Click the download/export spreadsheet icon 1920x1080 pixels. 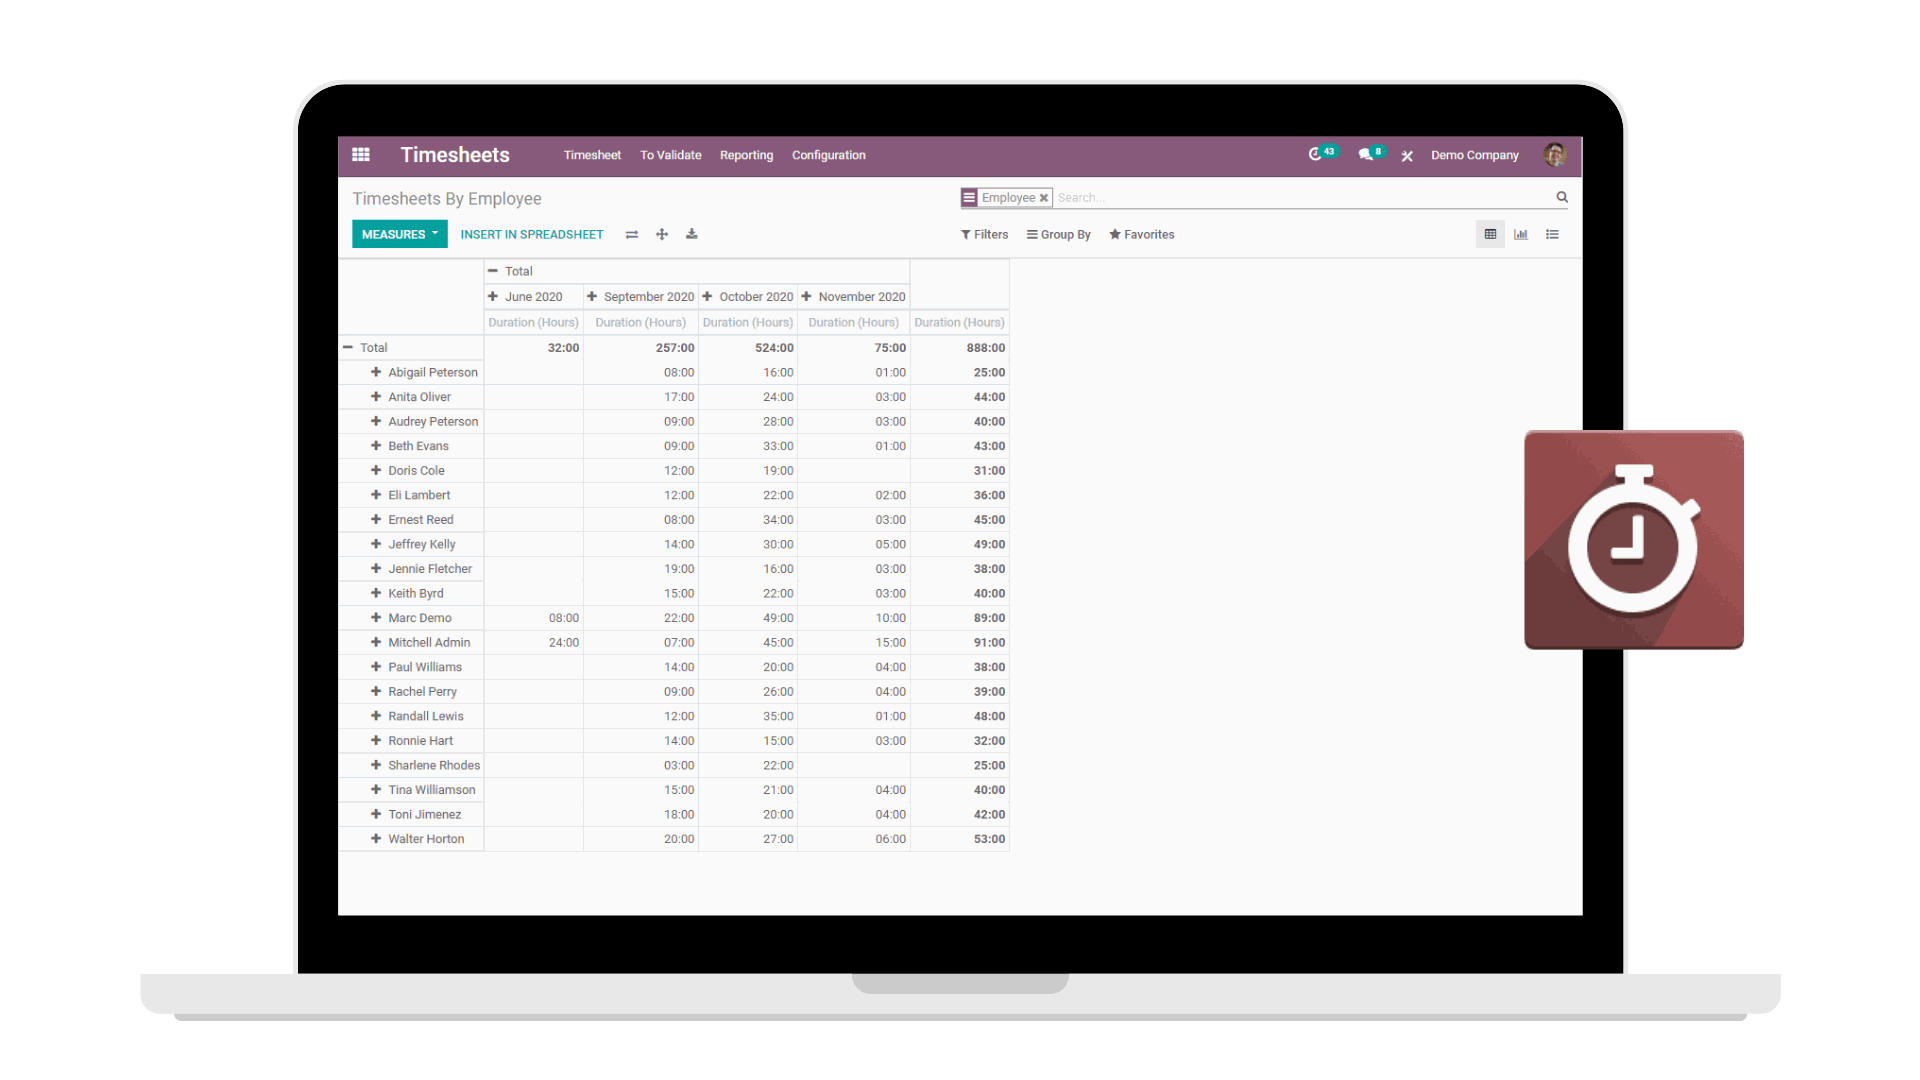pyautogui.click(x=692, y=233)
